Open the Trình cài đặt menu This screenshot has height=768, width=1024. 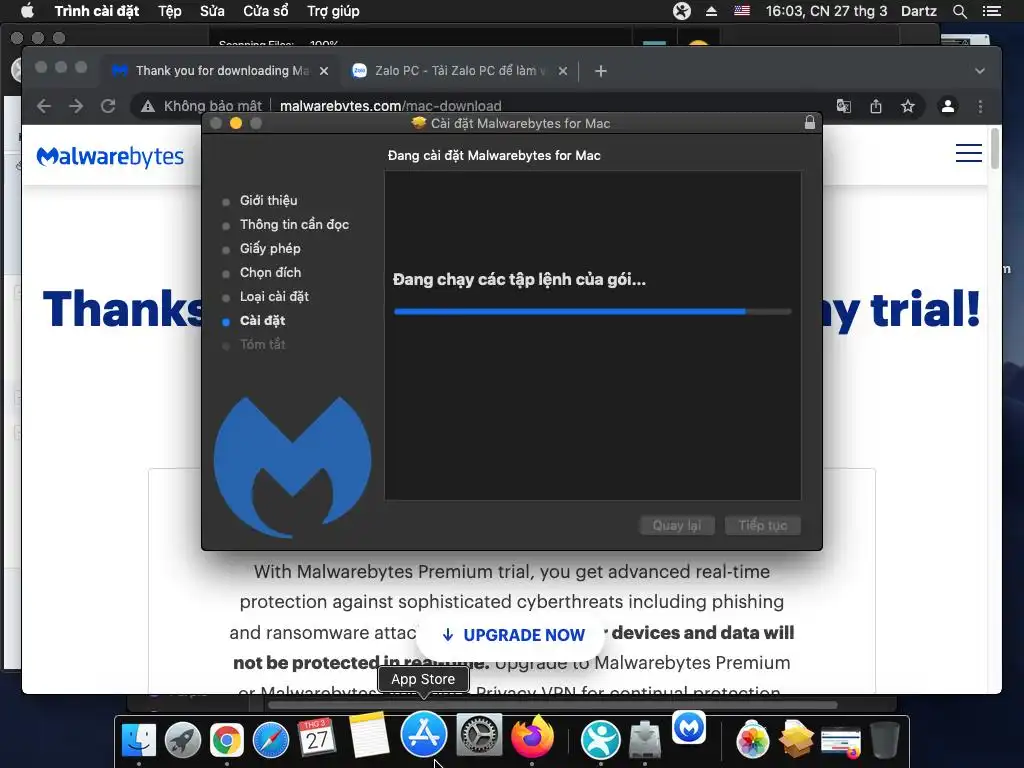[97, 11]
